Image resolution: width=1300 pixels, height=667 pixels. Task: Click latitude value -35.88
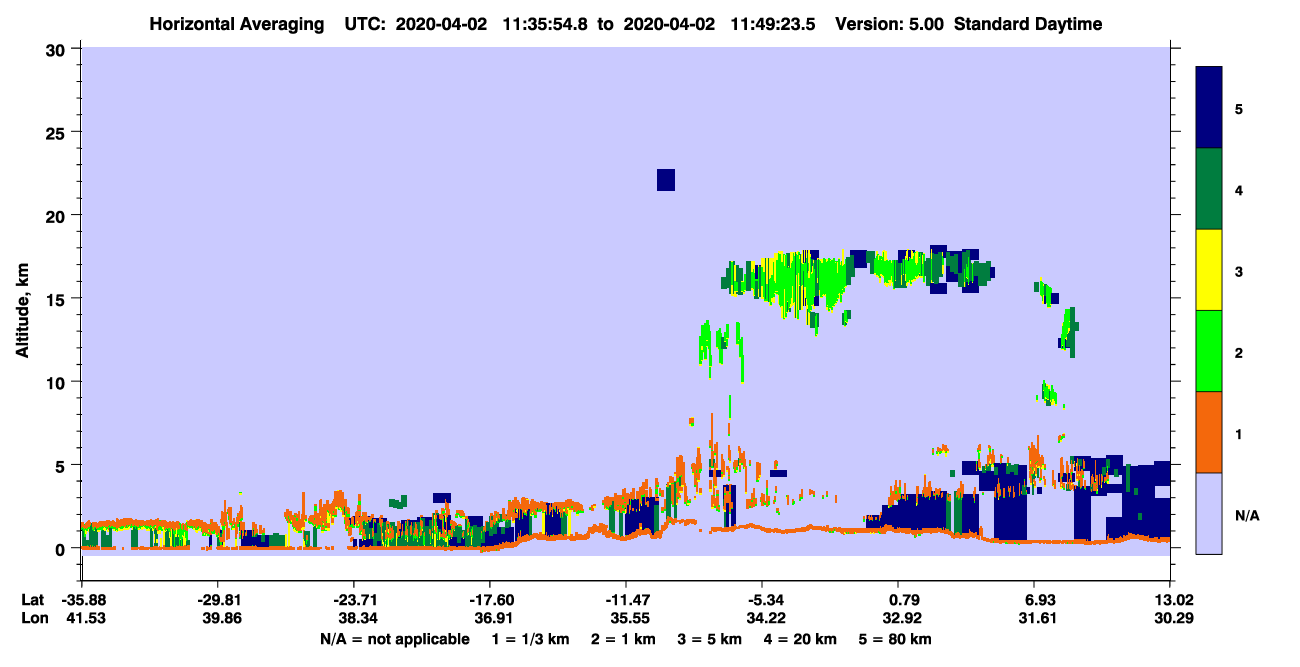(82, 600)
